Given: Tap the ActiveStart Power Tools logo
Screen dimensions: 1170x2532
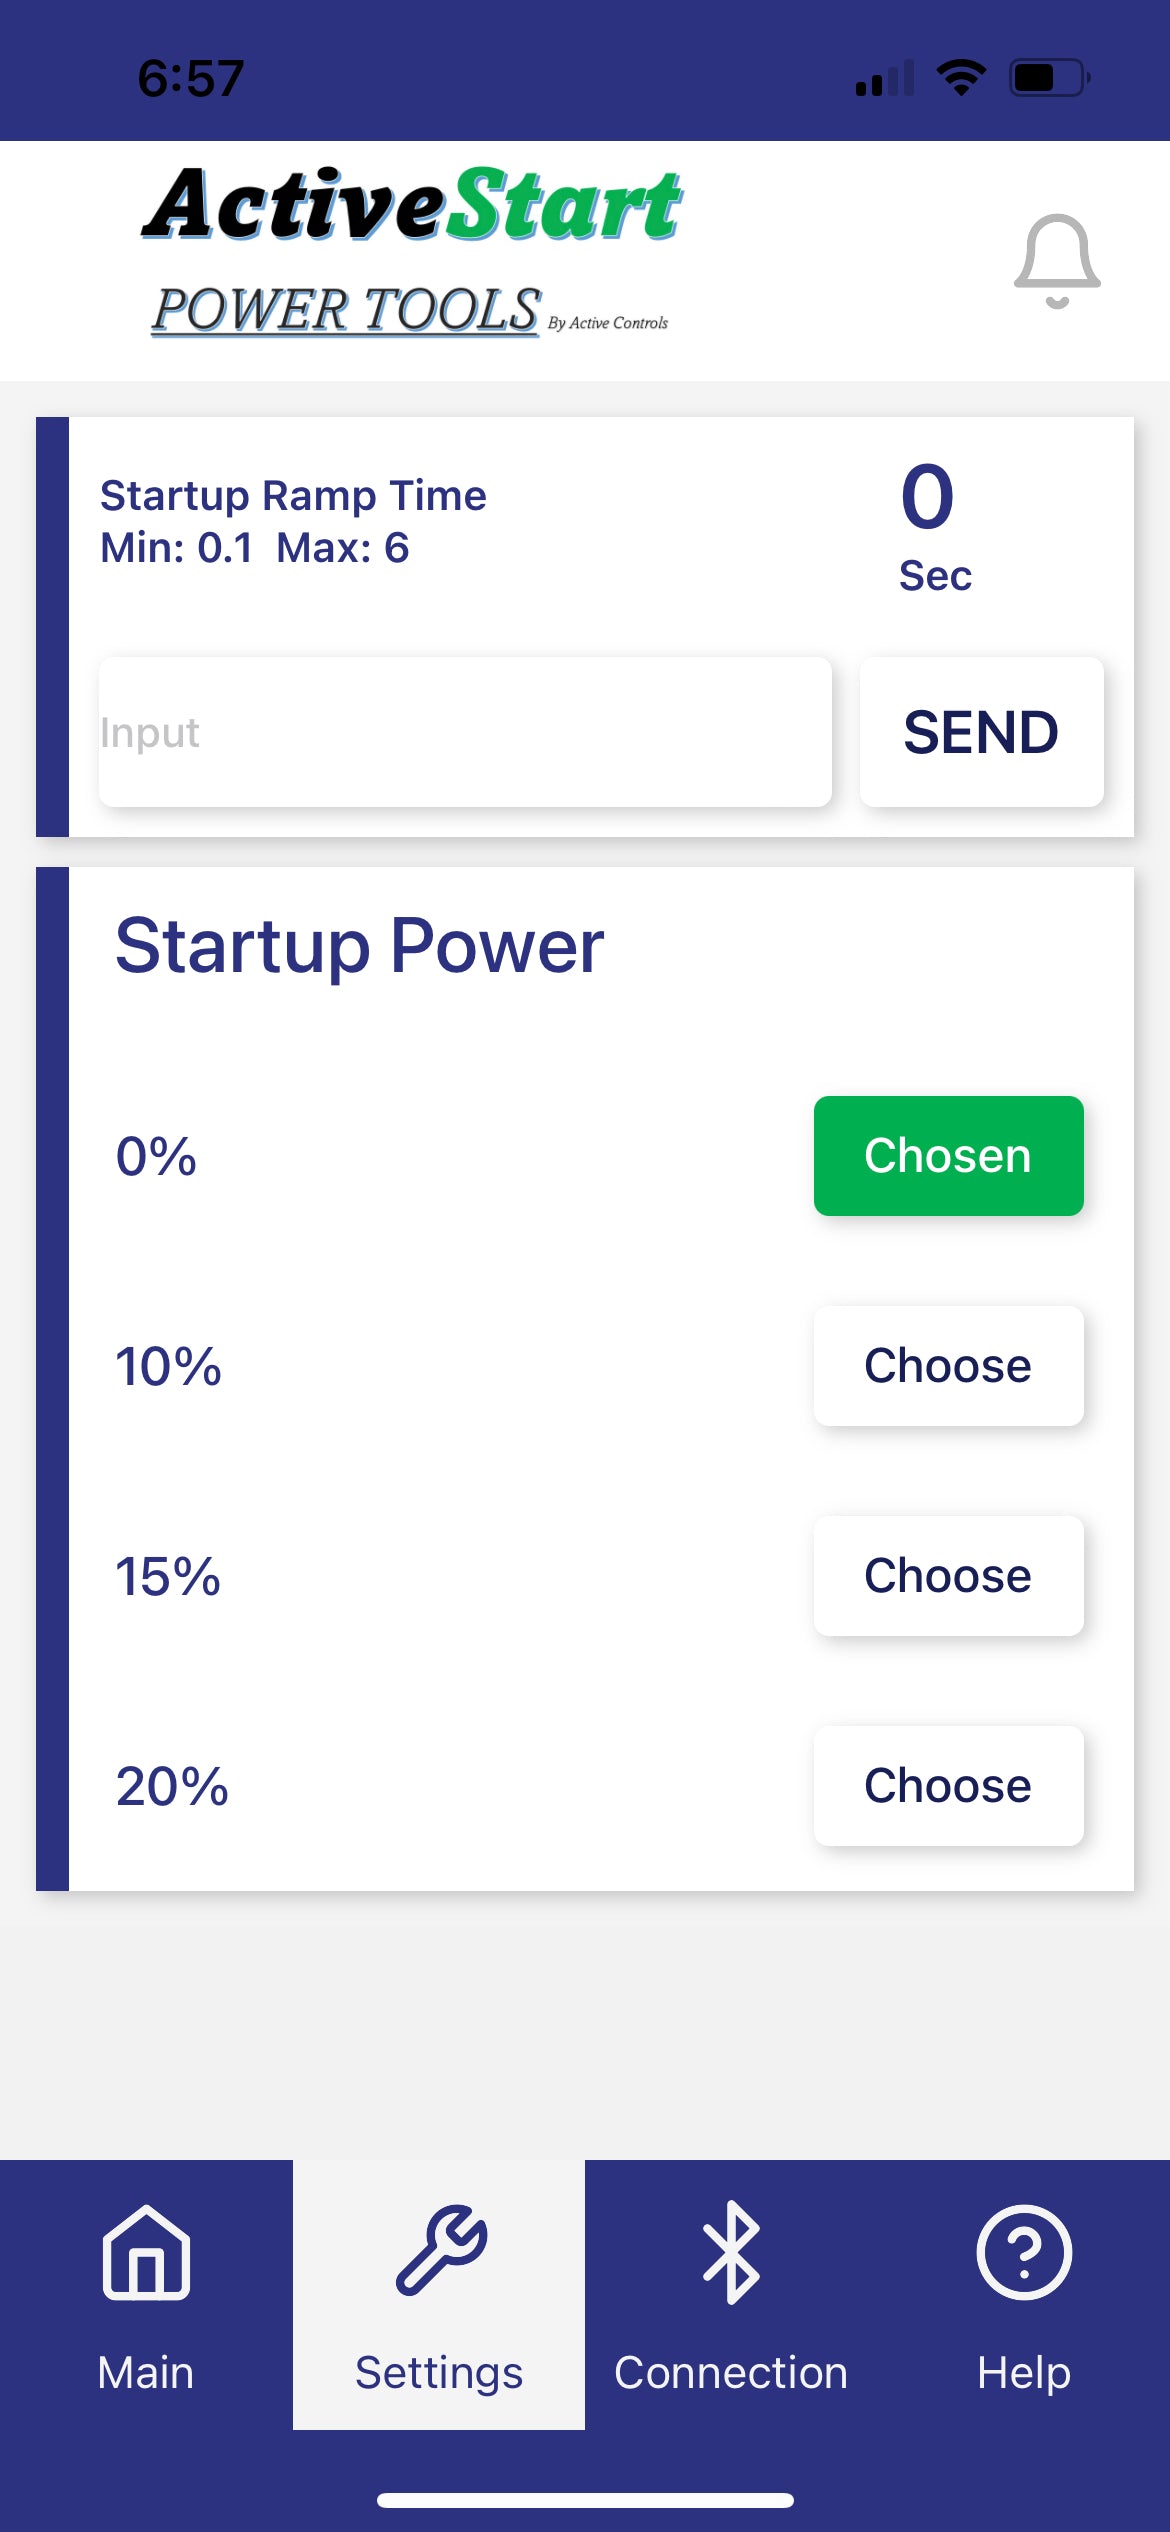Looking at the screenshot, I should [412, 250].
